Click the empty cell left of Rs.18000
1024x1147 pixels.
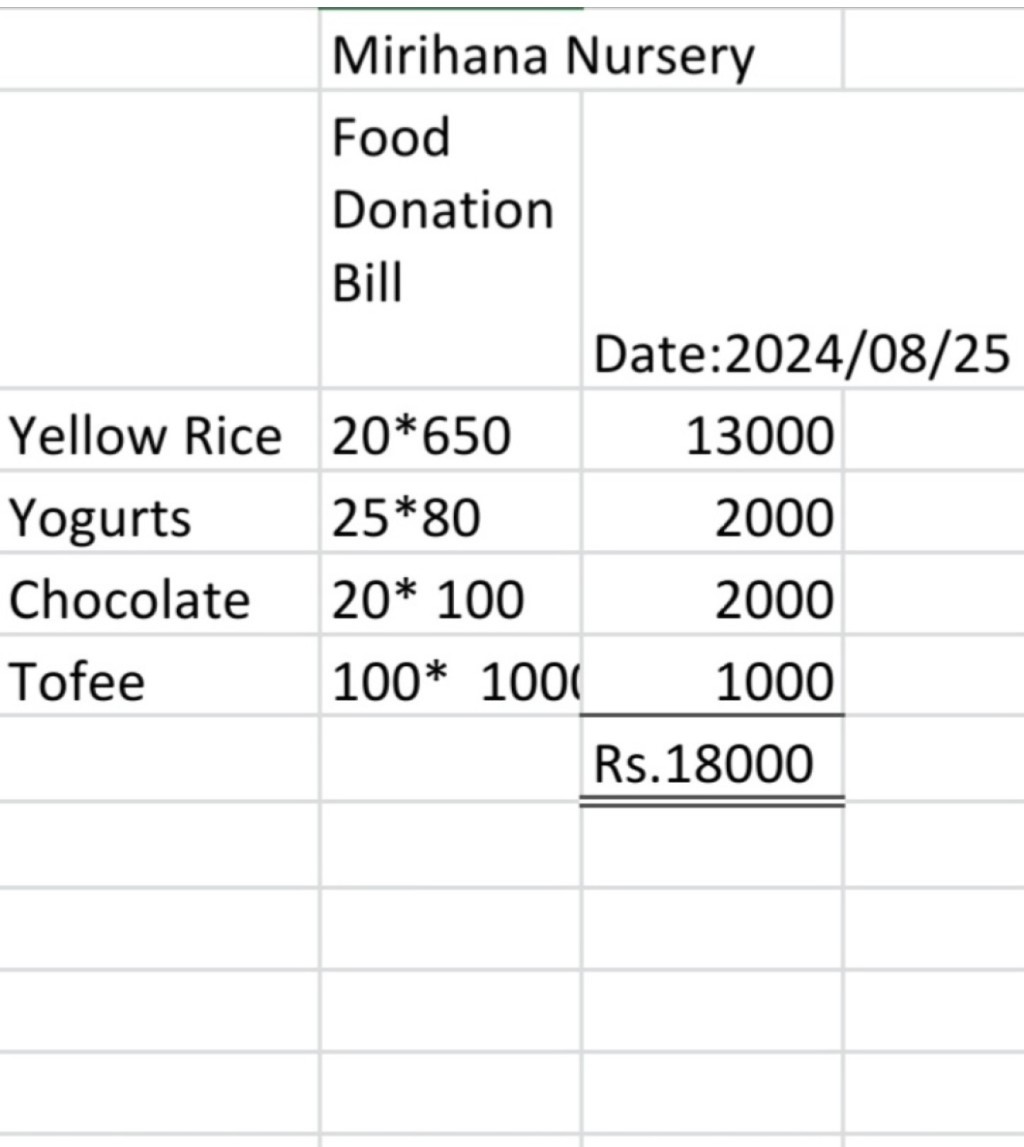point(451,759)
